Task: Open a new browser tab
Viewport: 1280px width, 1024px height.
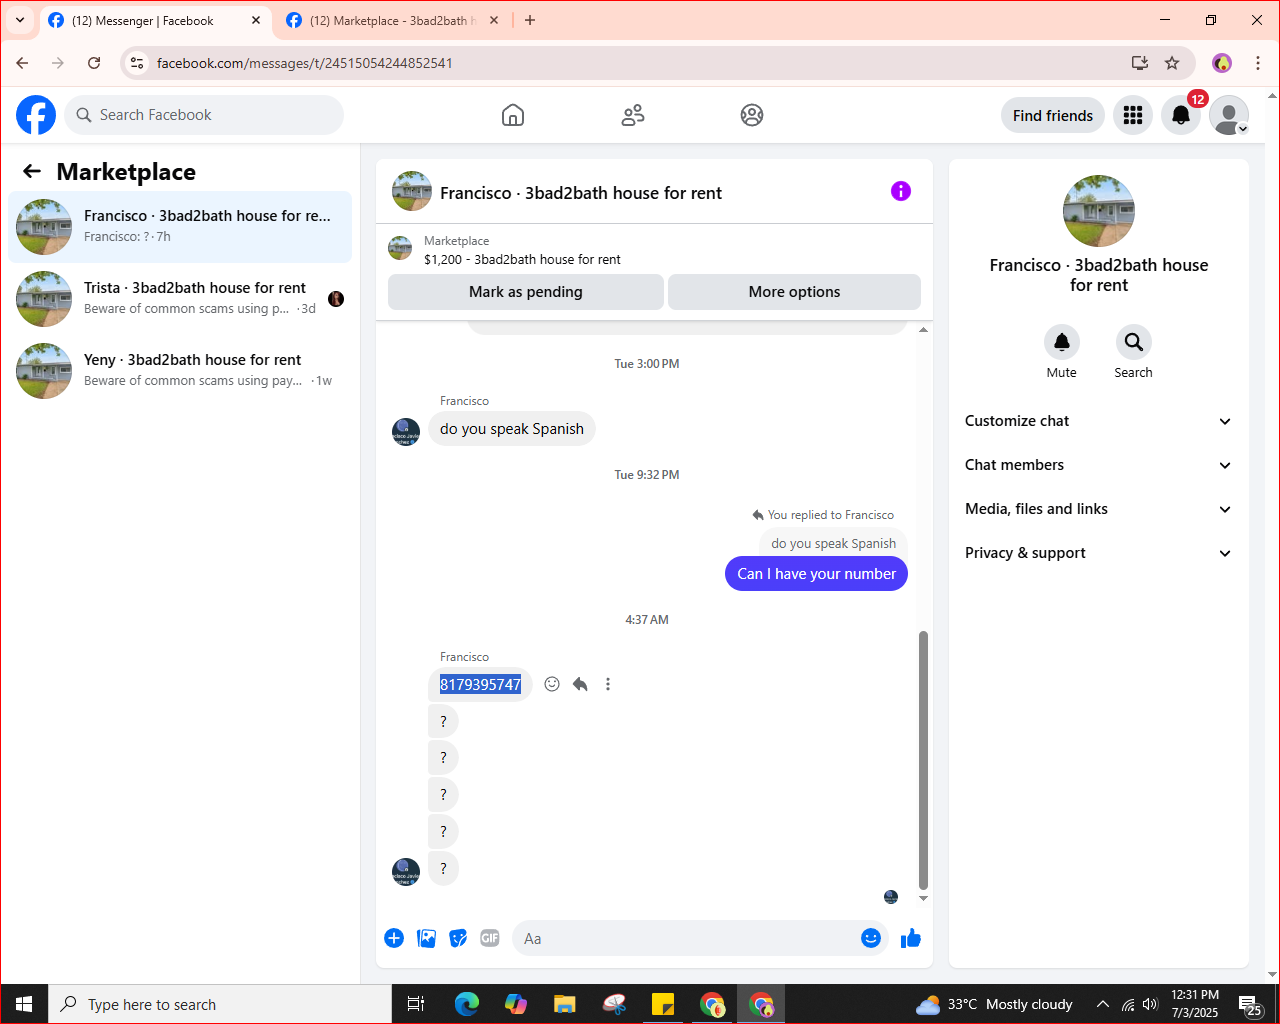Action: coord(530,20)
